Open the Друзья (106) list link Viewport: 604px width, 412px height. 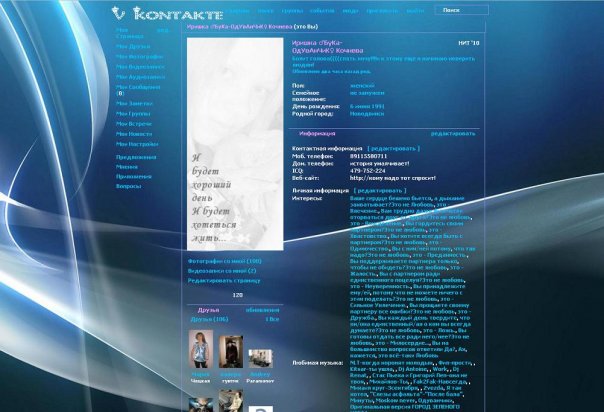[209, 320]
